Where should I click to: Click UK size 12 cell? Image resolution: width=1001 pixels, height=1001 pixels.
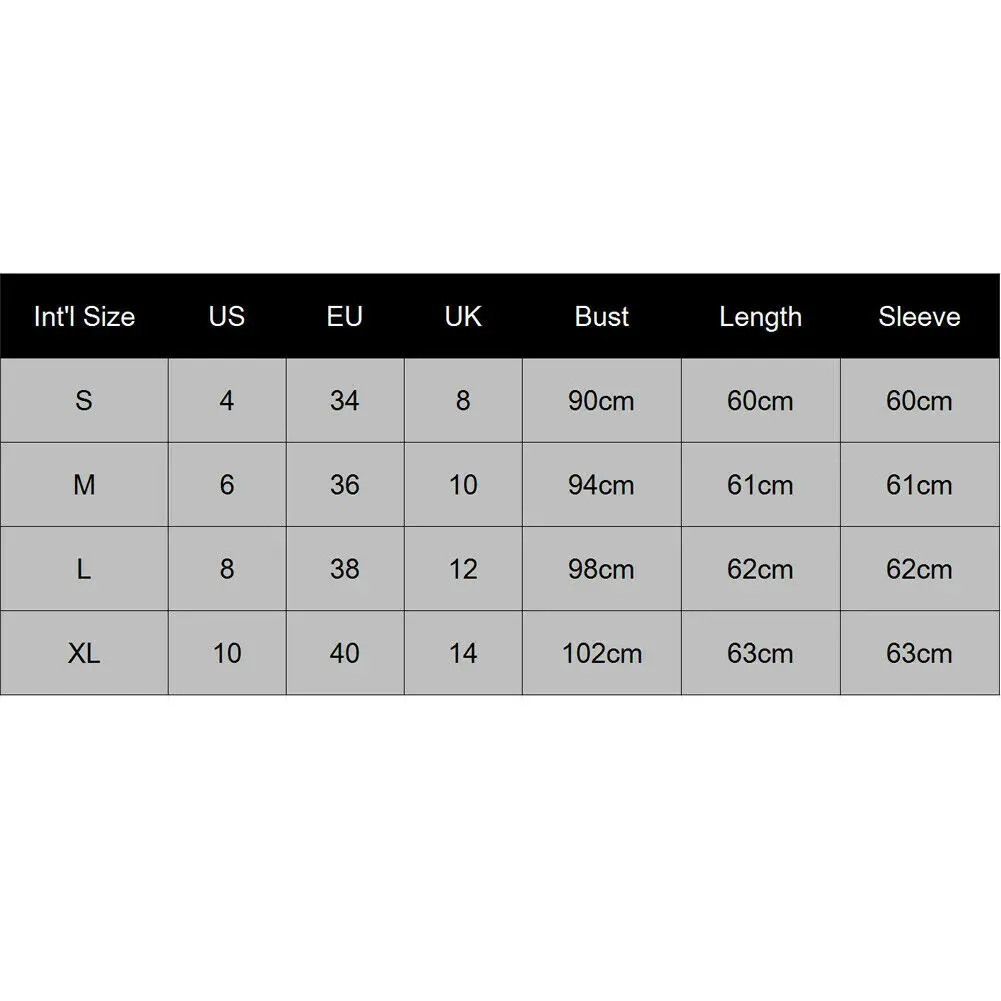pyautogui.click(x=463, y=569)
